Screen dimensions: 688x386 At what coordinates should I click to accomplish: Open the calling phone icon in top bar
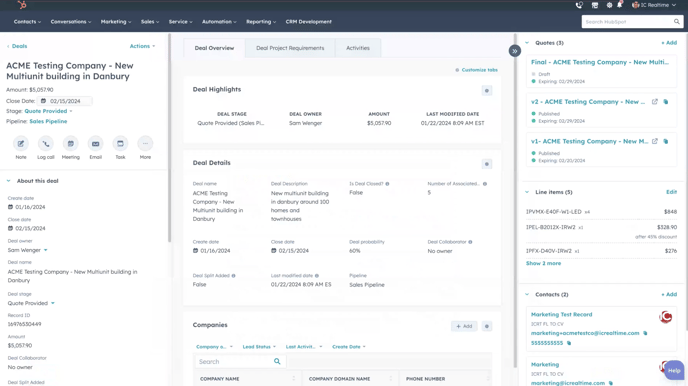(579, 5)
